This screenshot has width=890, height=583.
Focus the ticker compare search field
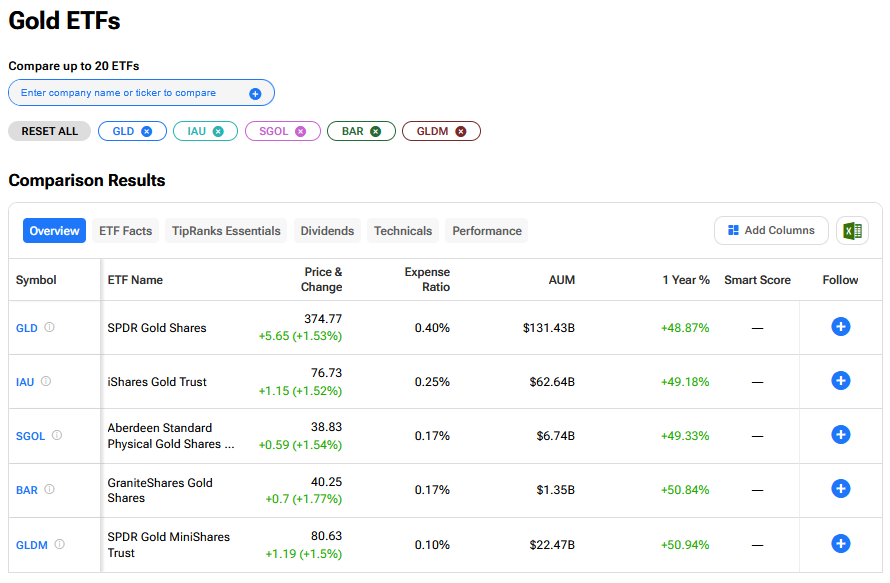pyautogui.click(x=130, y=93)
